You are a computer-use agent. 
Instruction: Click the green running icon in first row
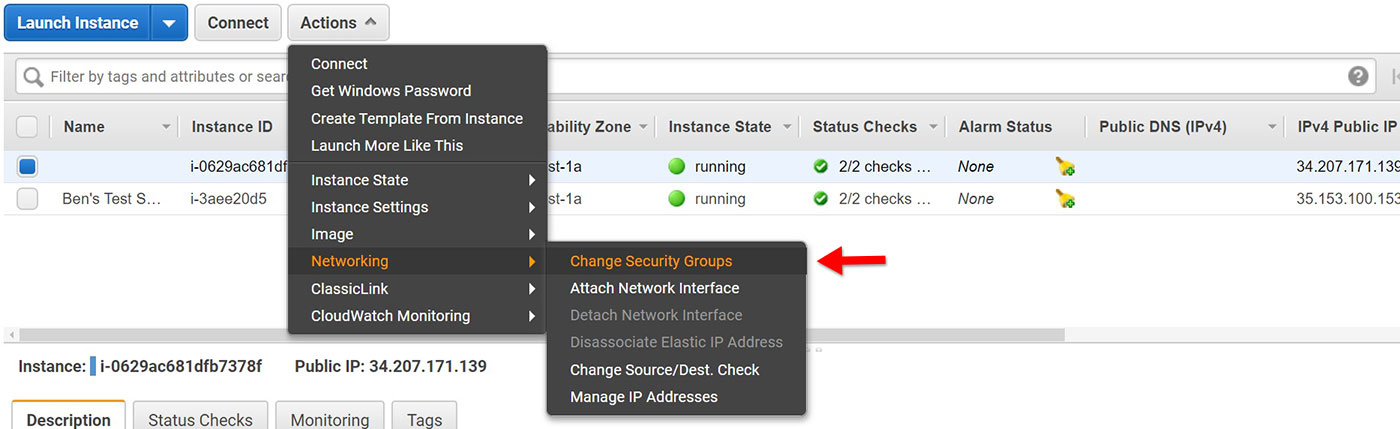(677, 167)
